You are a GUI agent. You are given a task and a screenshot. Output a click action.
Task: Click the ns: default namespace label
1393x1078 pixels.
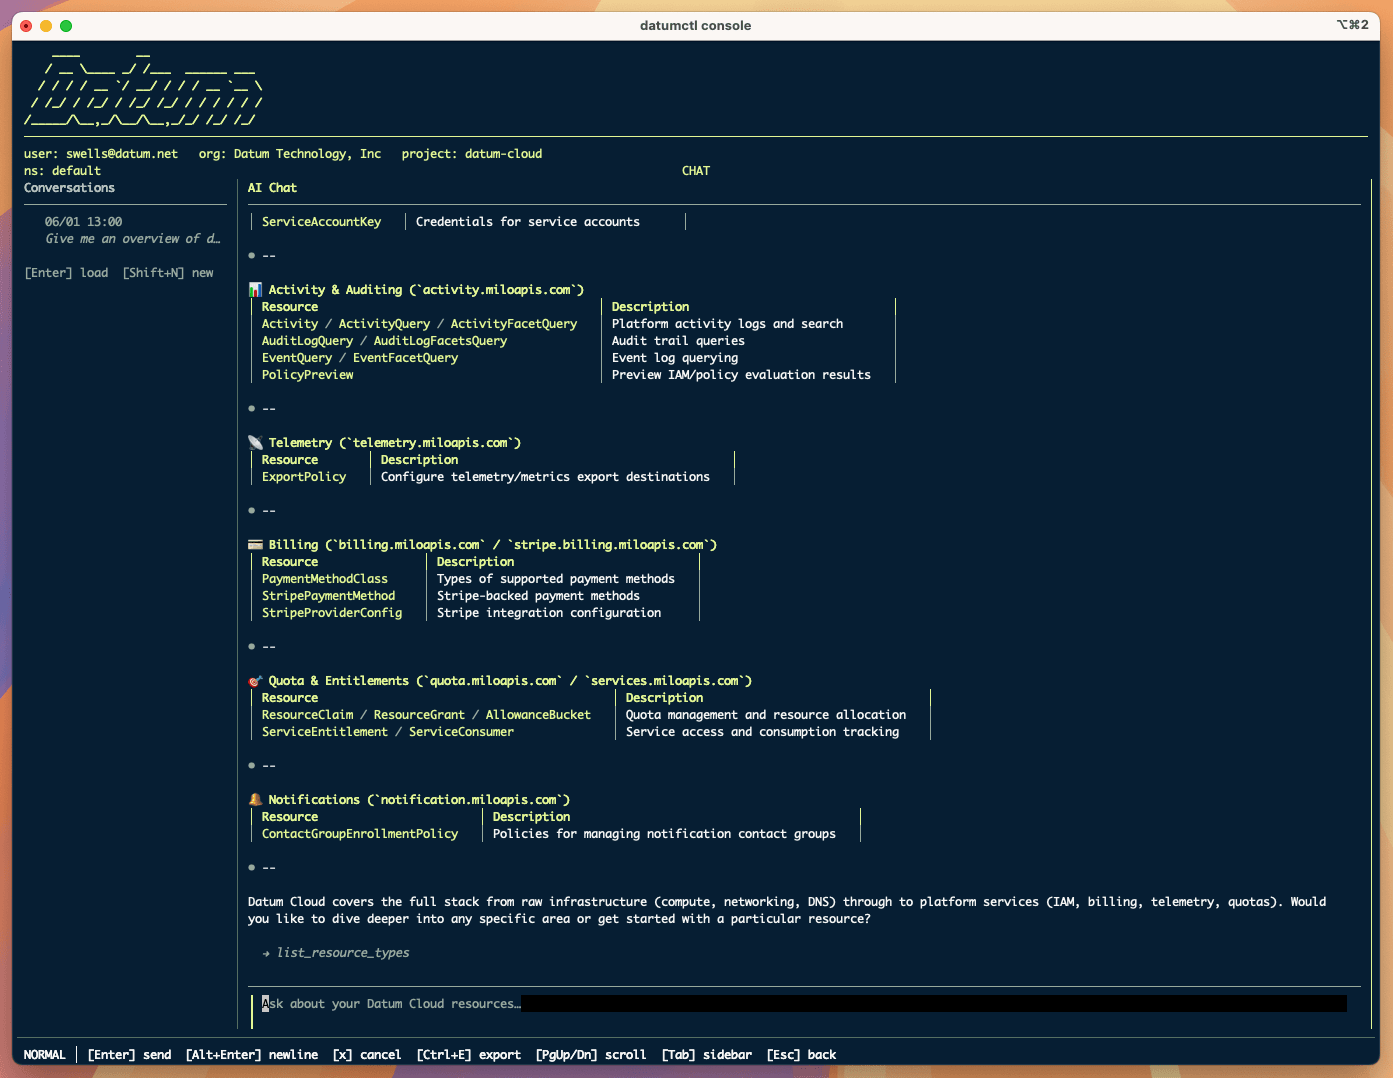click(x=62, y=171)
